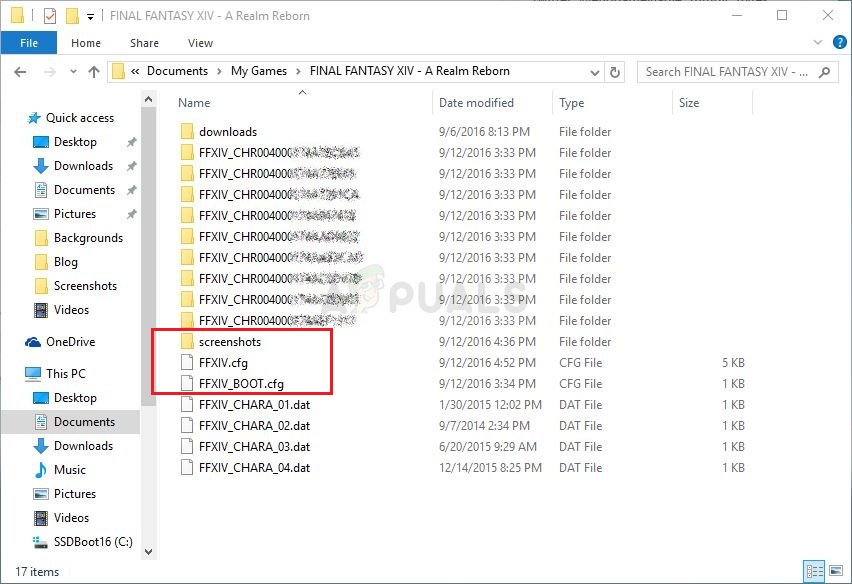The height and width of the screenshot is (584, 852).
Task: Select the FFXIV_CHARA_04.dat file name
Action: tap(254, 468)
